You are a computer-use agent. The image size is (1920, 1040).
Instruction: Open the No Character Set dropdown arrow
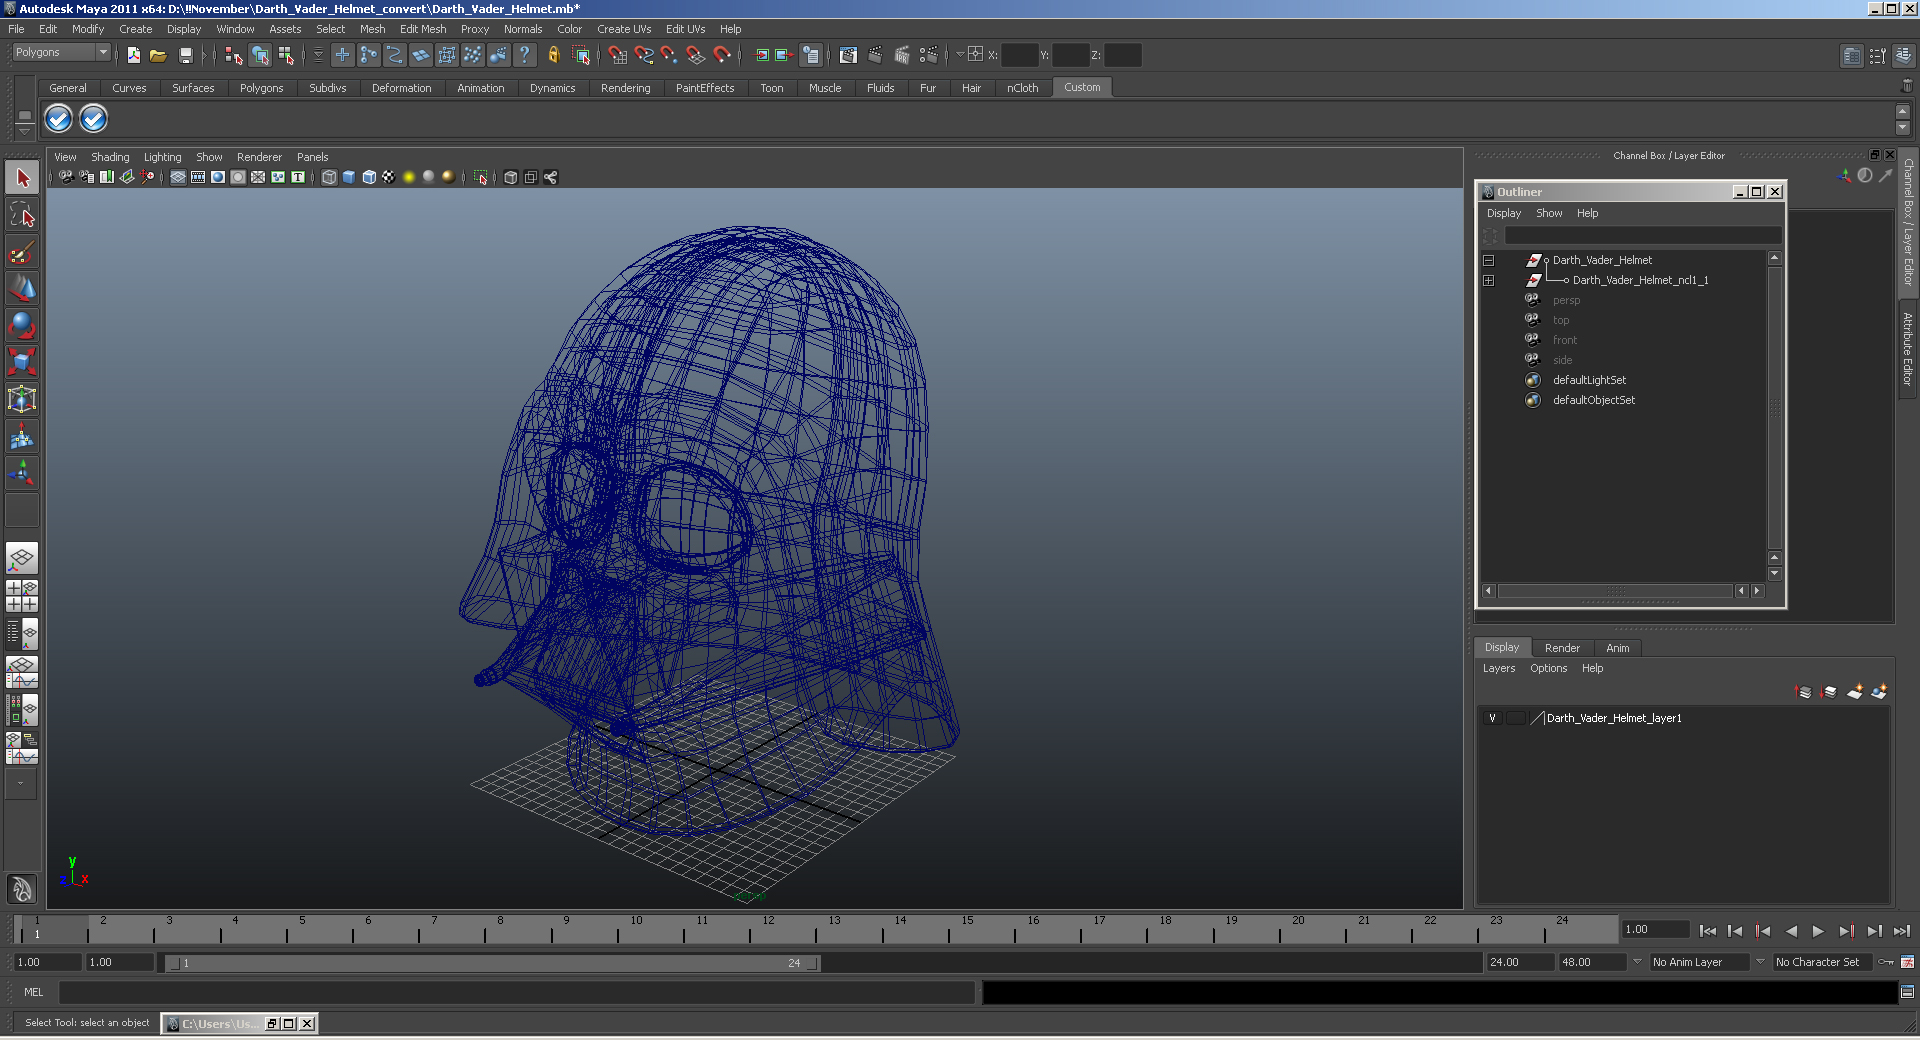click(1760, 962)
